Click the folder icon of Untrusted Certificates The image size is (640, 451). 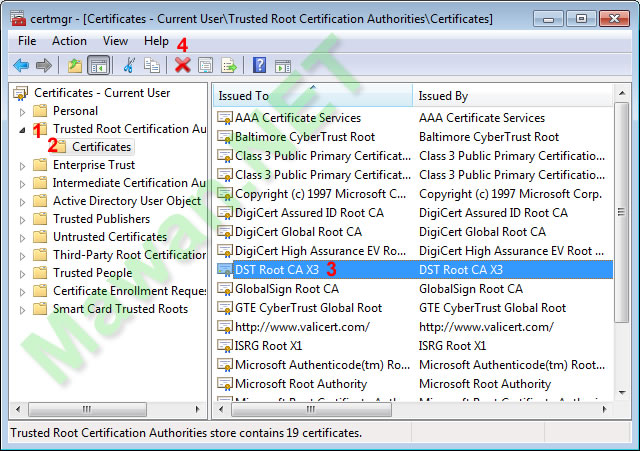[x=40, y=237]
